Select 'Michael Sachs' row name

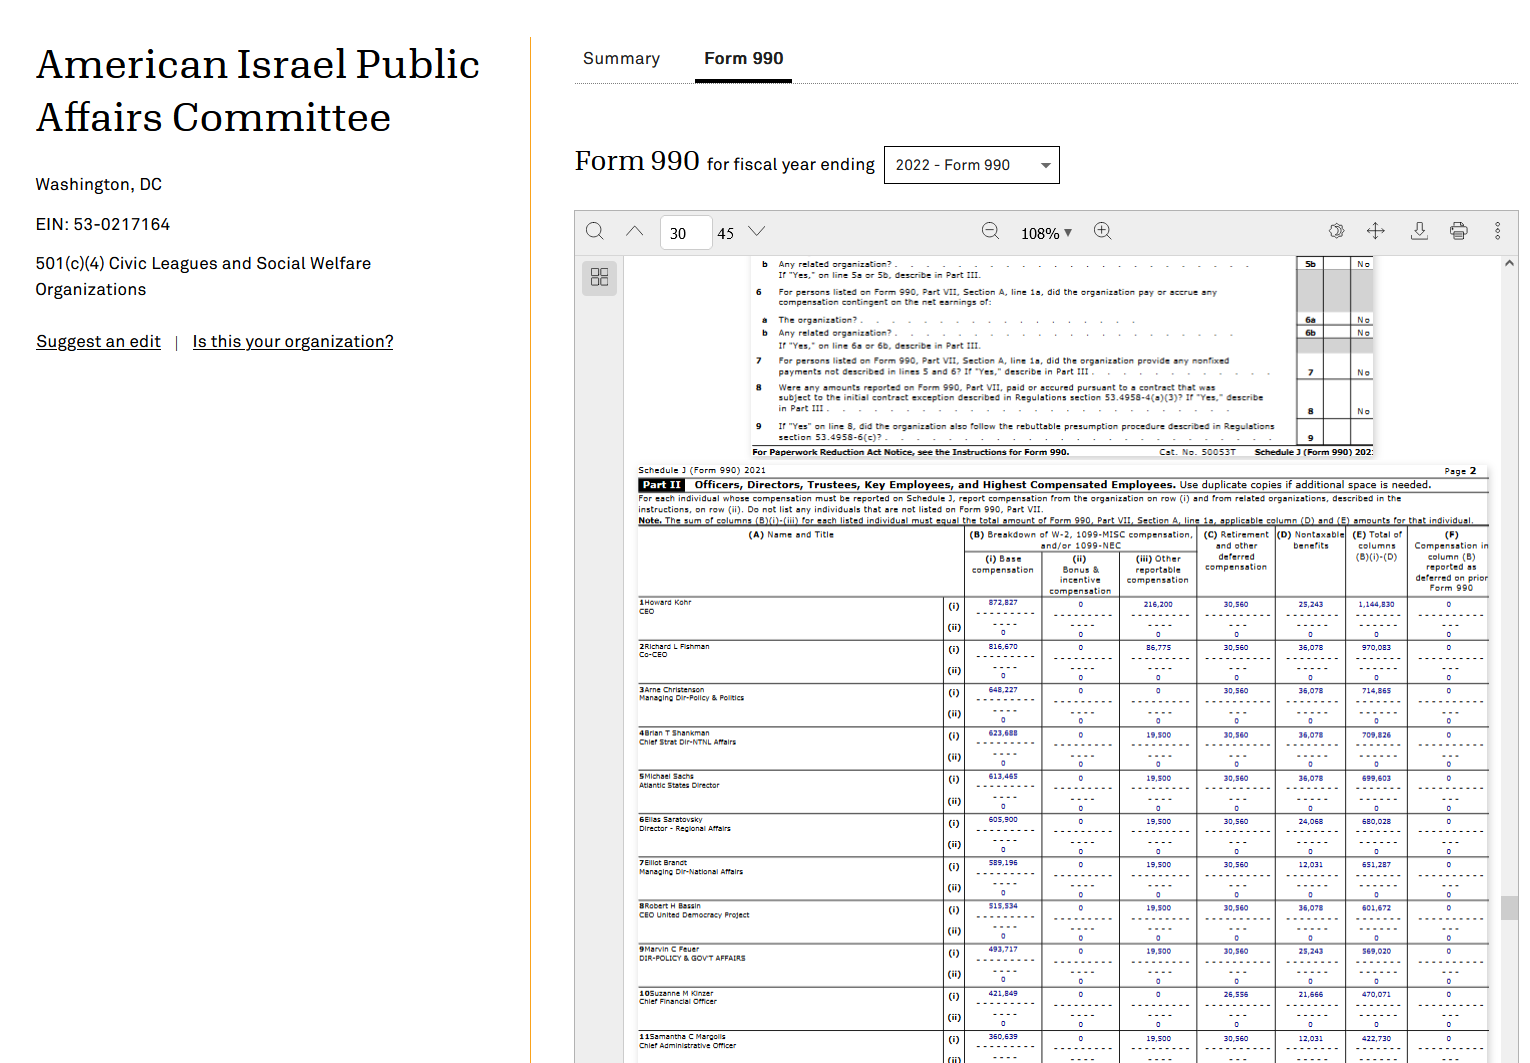tap(668, 776)
